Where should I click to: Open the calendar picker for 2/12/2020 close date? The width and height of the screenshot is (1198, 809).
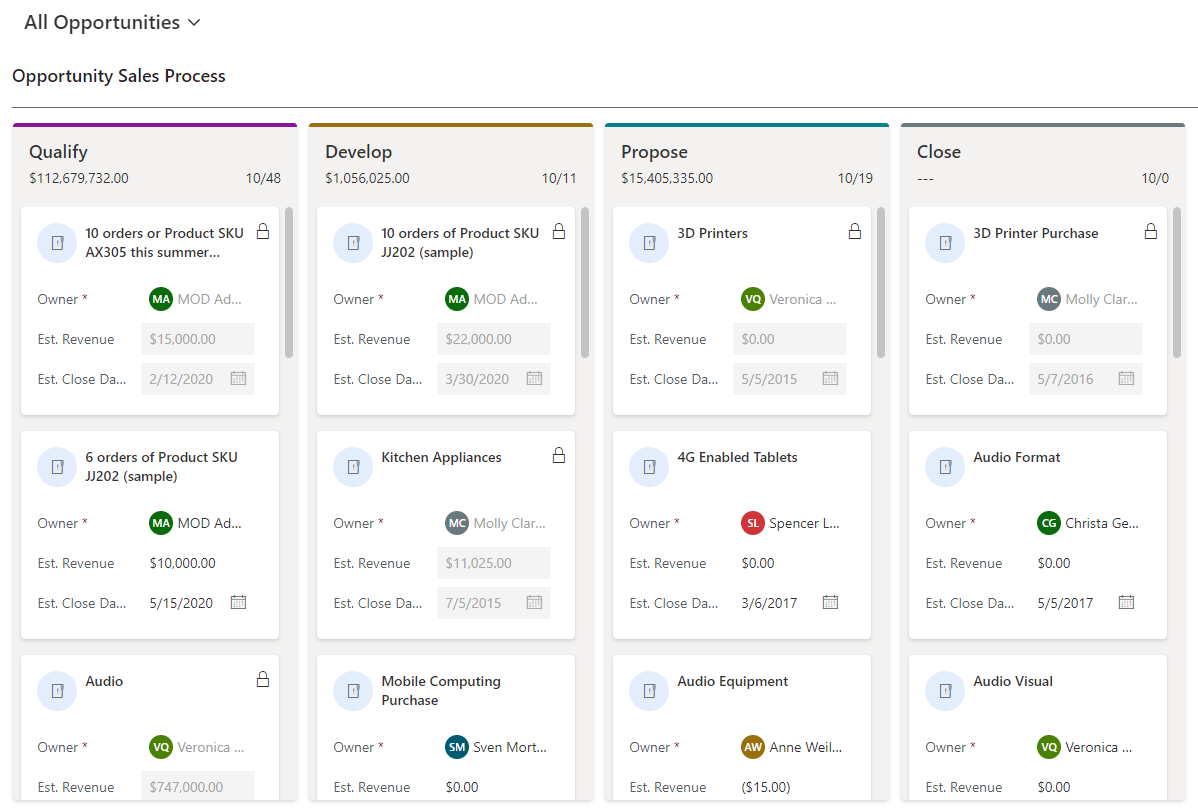238,378
